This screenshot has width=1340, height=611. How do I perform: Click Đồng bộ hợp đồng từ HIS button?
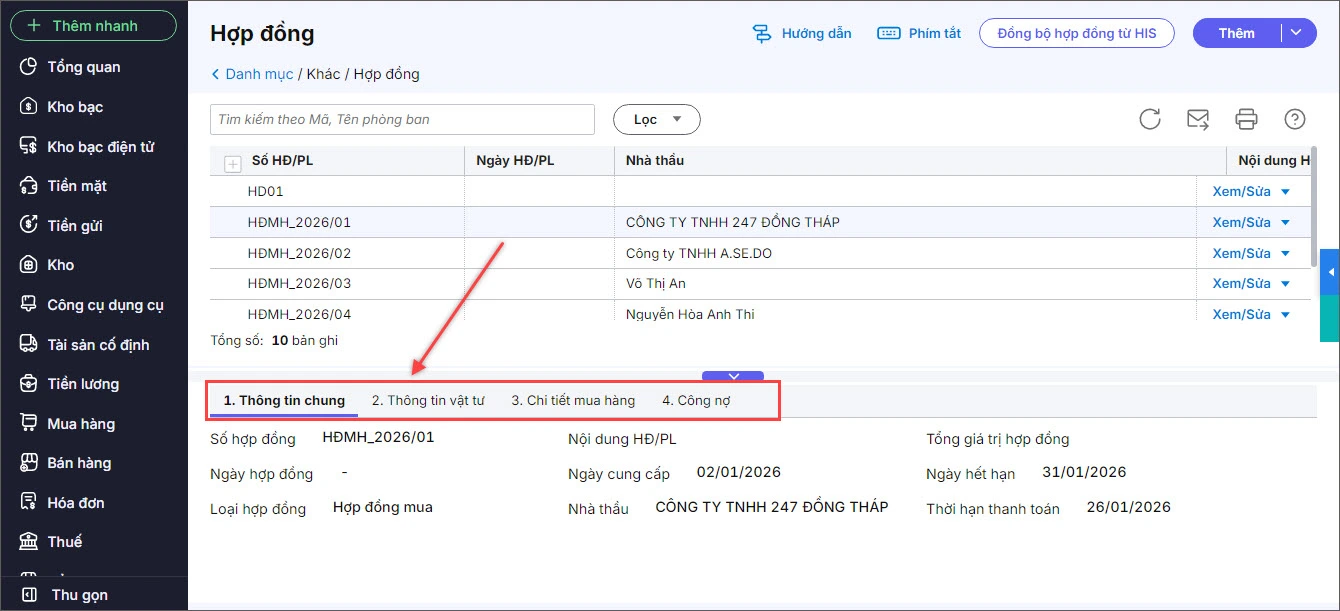click(x=1076, y=33)
